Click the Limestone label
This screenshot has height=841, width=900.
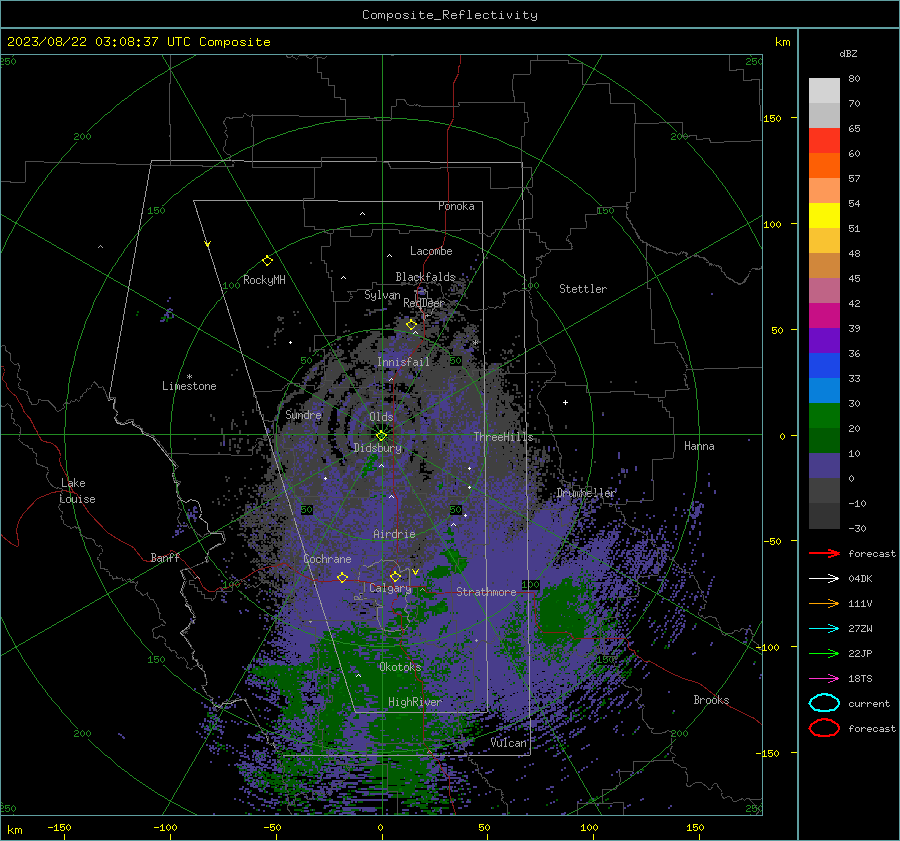click(x=189, y=386)
